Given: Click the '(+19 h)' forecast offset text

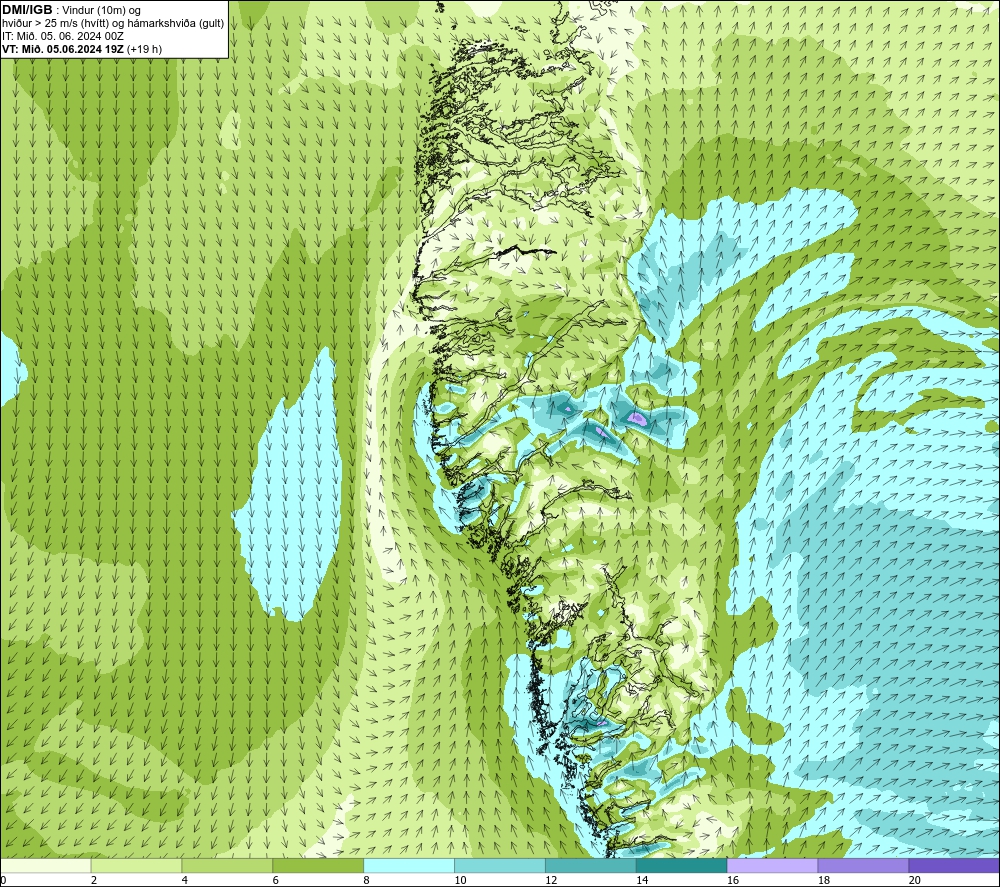Looking at the screenshot, I should [144, 49].
